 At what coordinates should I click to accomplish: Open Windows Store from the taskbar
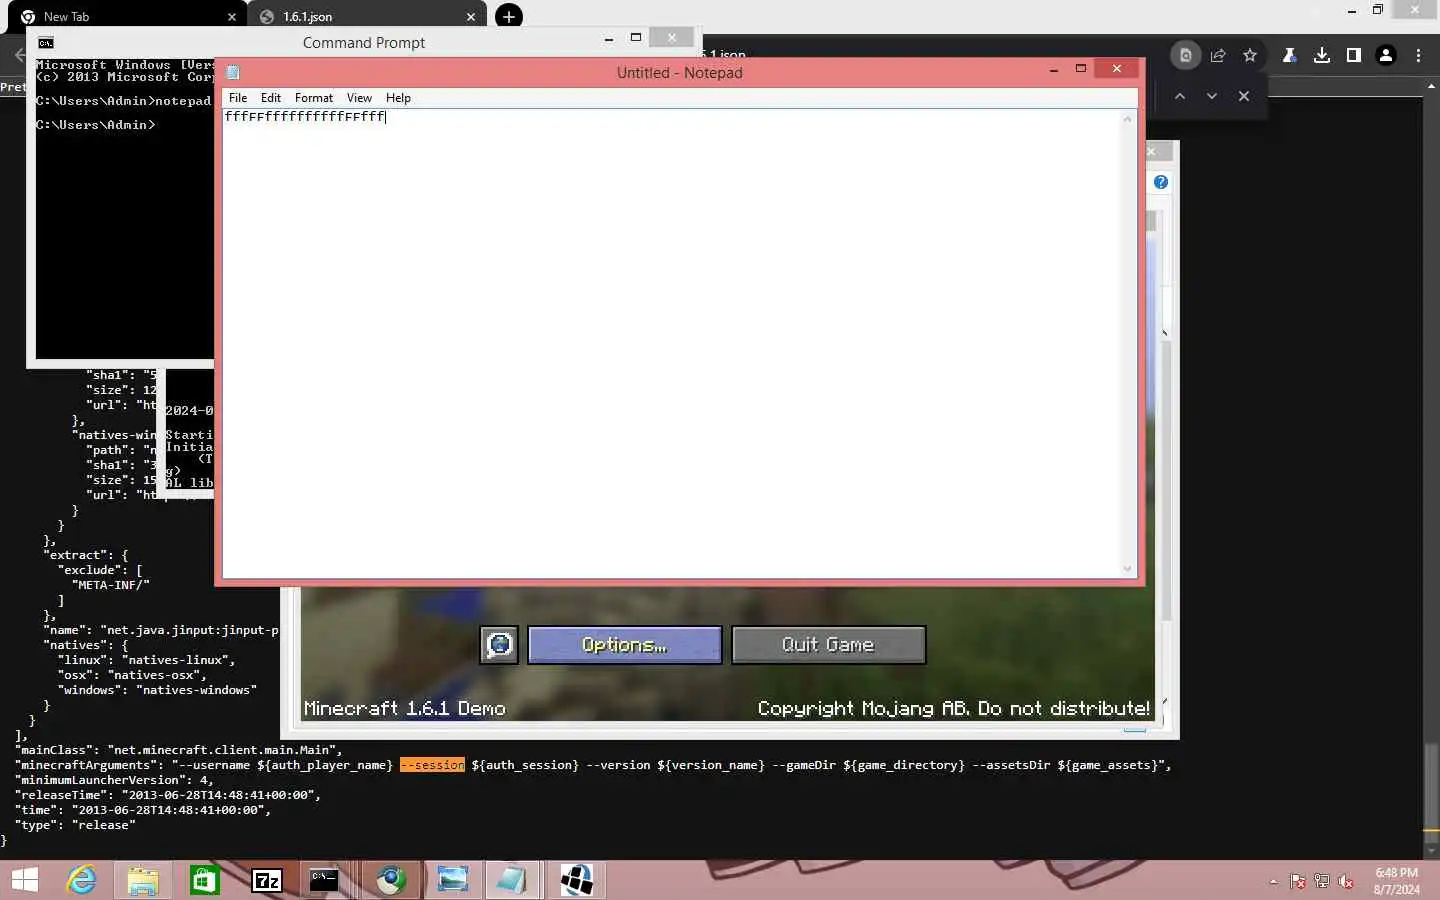click(205, 880)
